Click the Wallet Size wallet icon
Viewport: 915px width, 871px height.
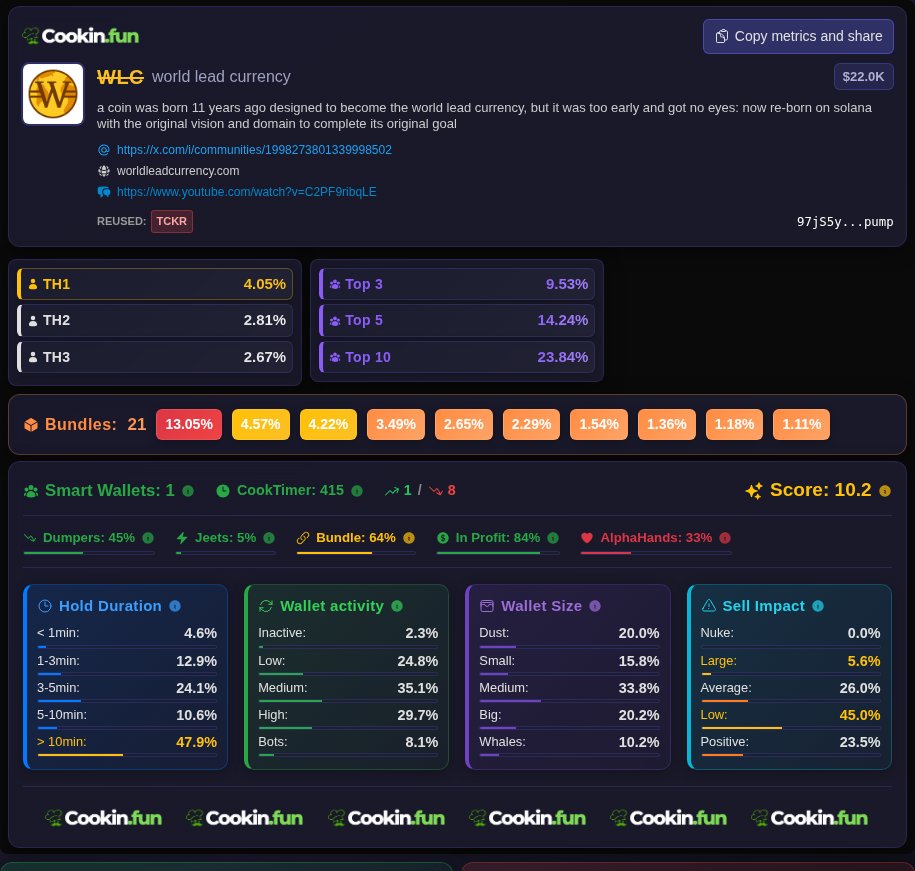[x=487, y=606]
